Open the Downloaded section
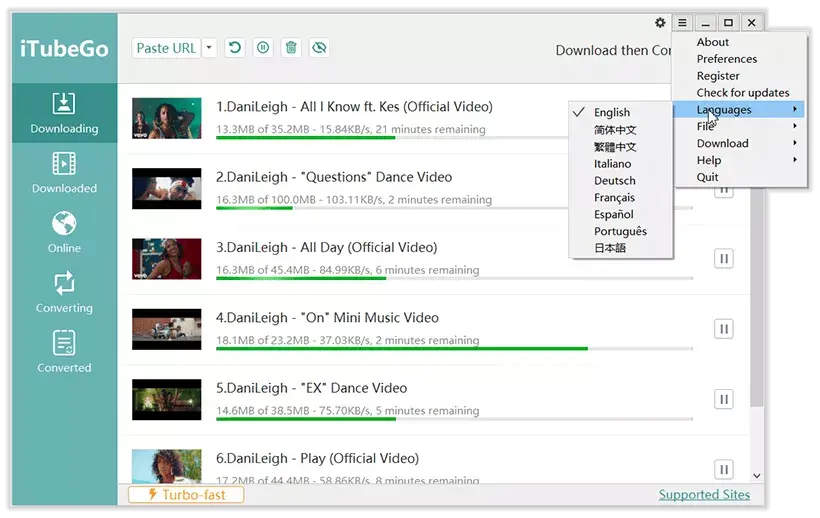The height and width of the screenshot is (518, 820). (x=64, y=172)
